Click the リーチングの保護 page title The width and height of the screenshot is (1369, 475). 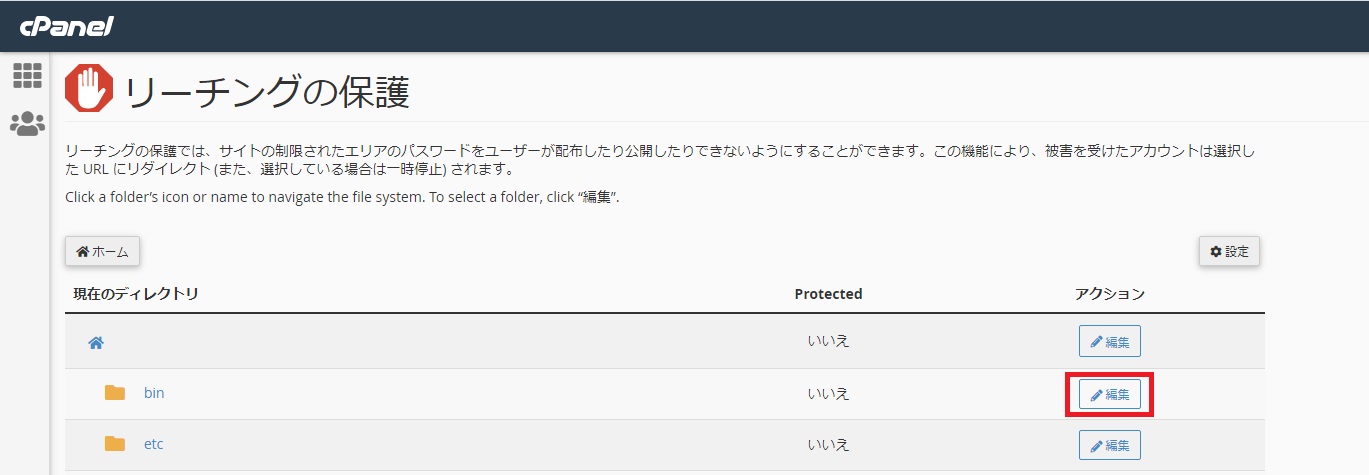[x=266, y=91]
